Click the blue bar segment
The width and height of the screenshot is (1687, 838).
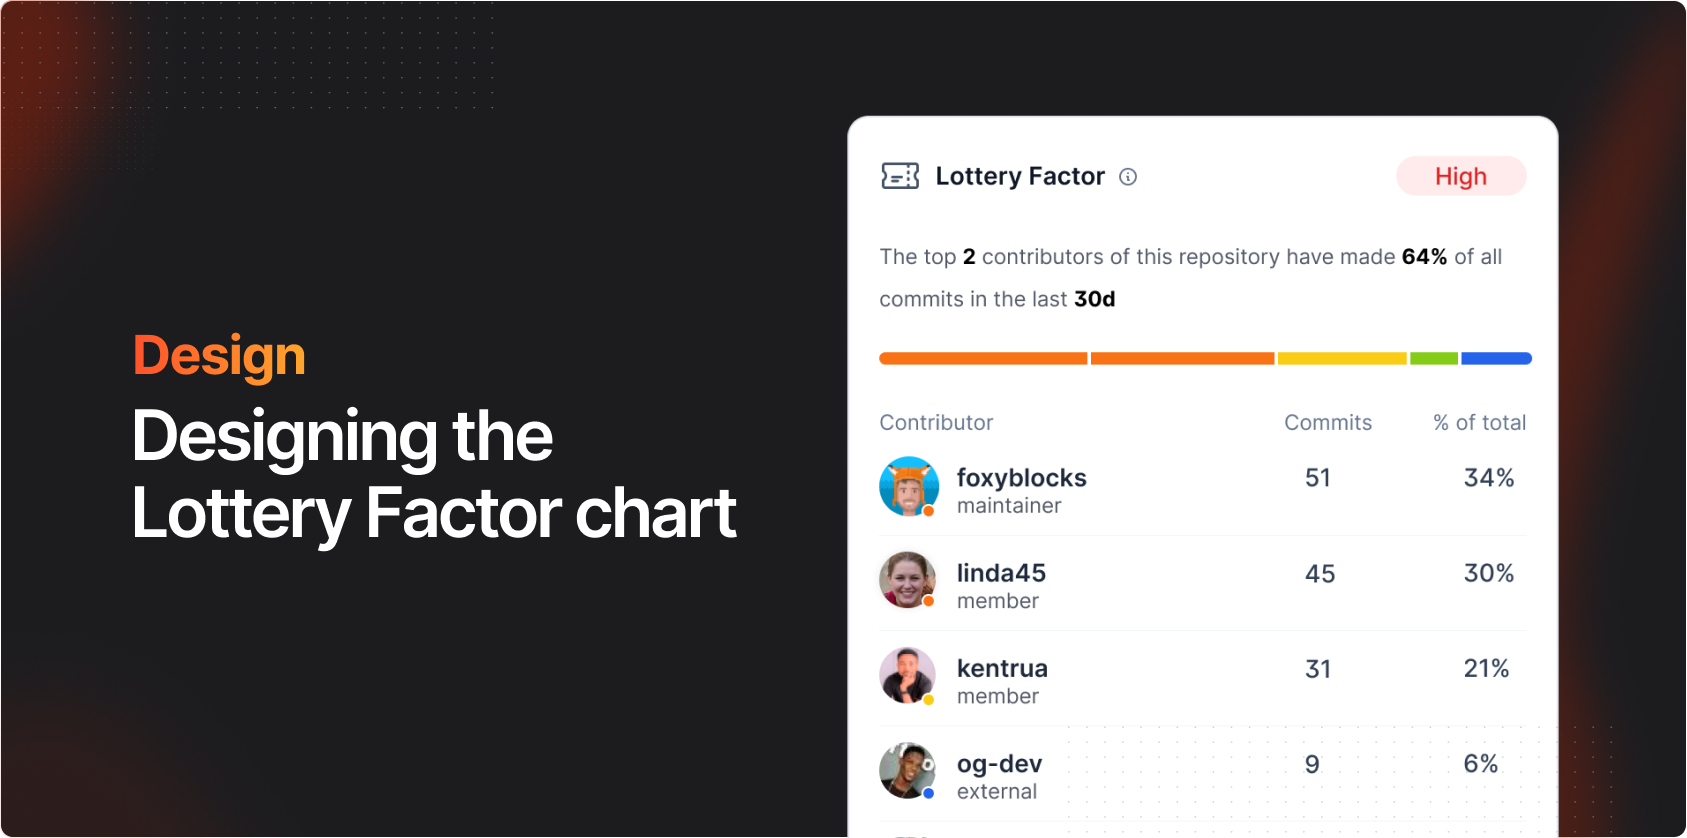coord(1496,358)
